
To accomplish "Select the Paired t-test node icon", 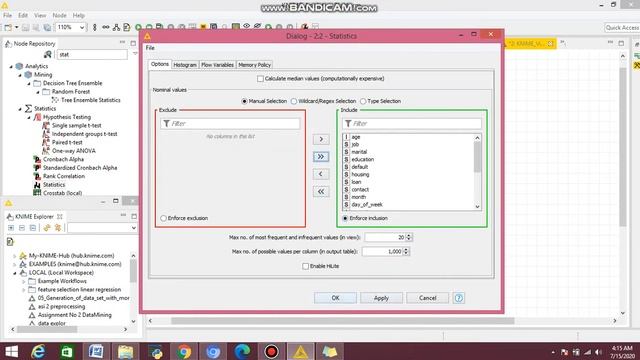I will tap(46, 142).
